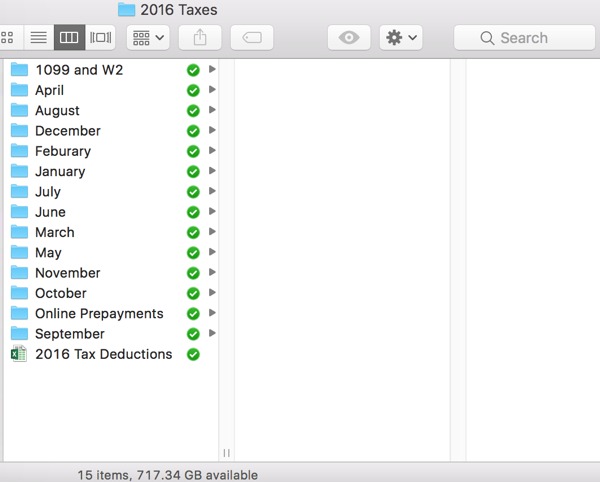Click the "Feburary" folder name
The height and width of the screenshot is (482, 600).
63,151
